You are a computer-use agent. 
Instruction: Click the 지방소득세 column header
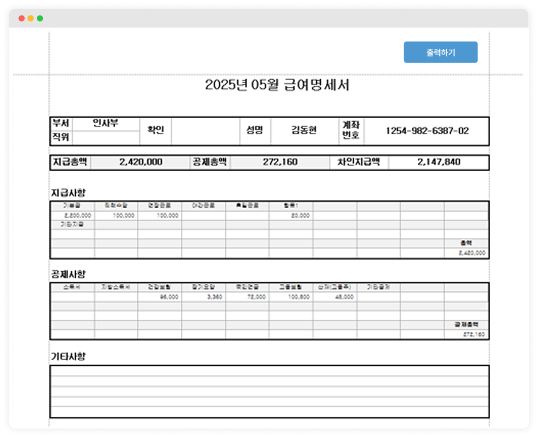pos(116,287)
